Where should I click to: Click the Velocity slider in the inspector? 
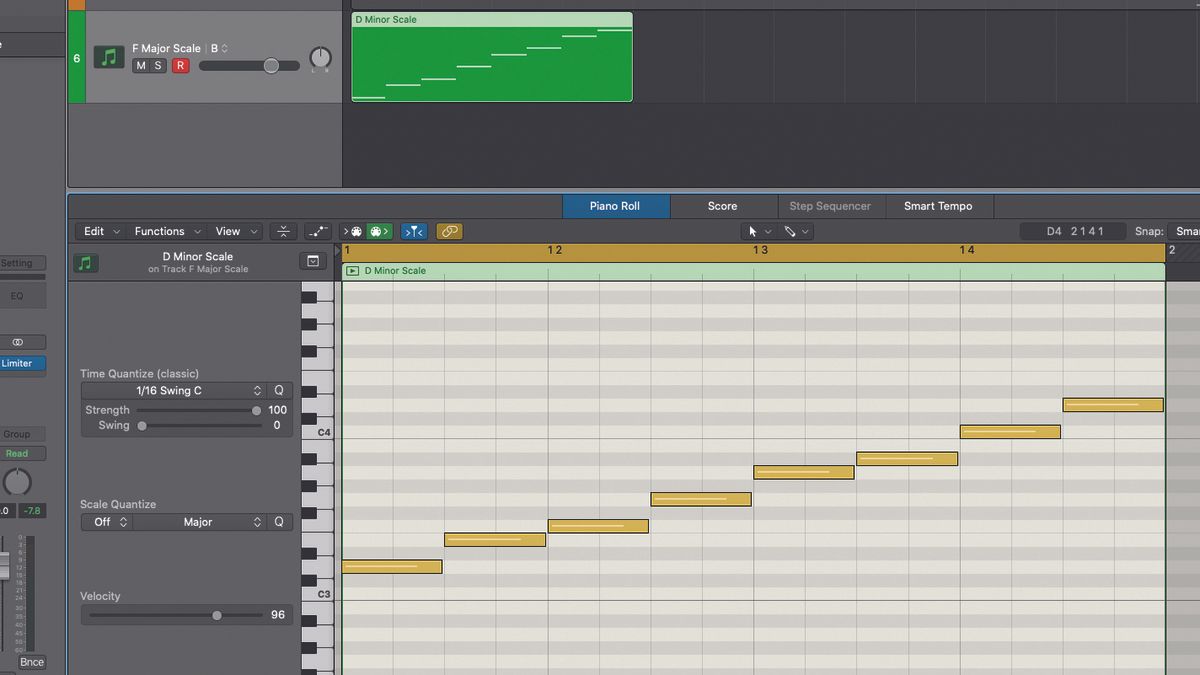(x=217, y=615)
